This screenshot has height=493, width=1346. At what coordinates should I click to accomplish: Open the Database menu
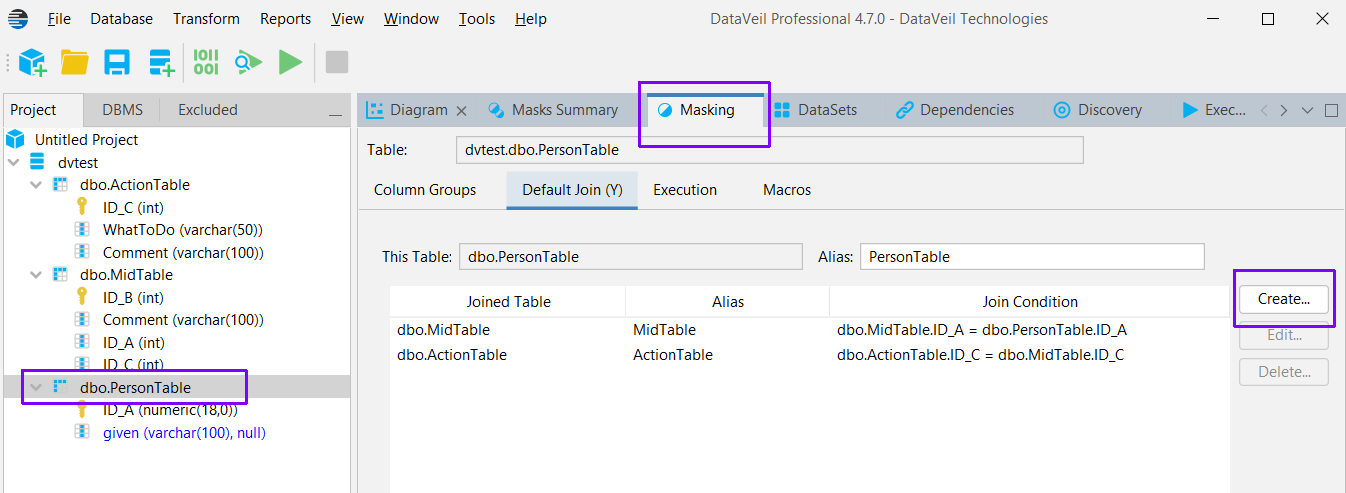point(122,19)
